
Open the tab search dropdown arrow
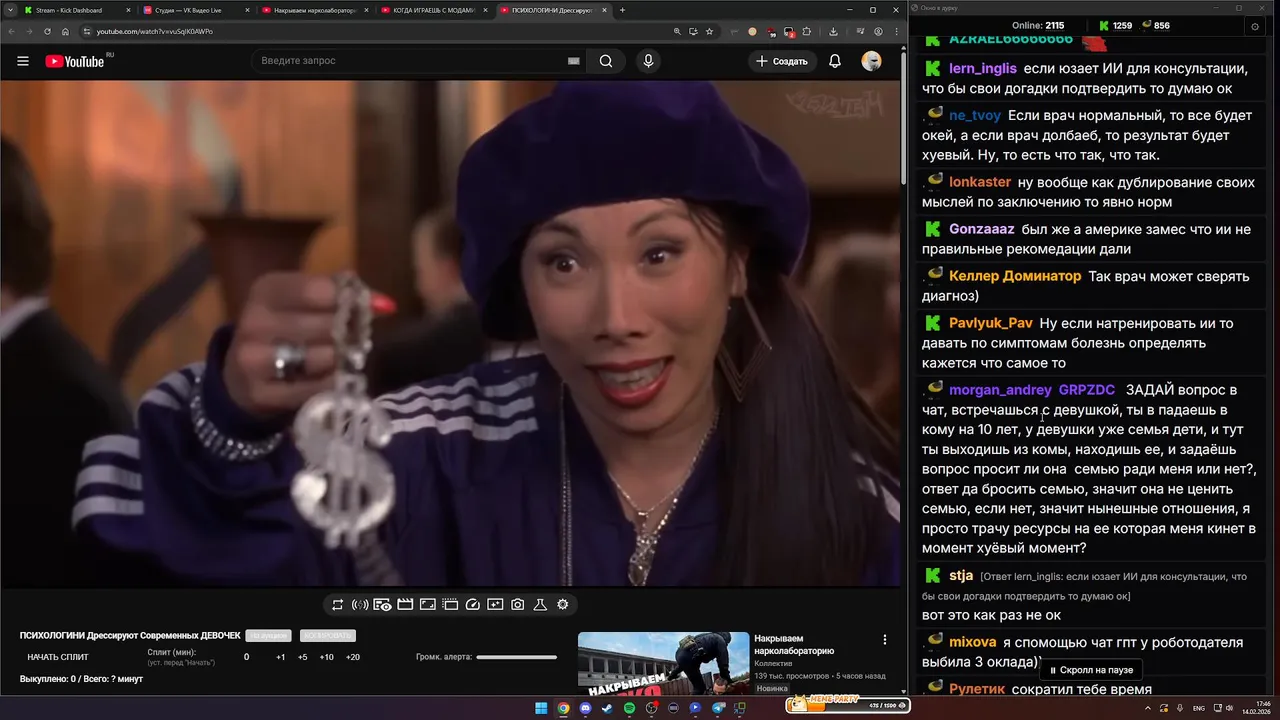(x=9, y=10)
